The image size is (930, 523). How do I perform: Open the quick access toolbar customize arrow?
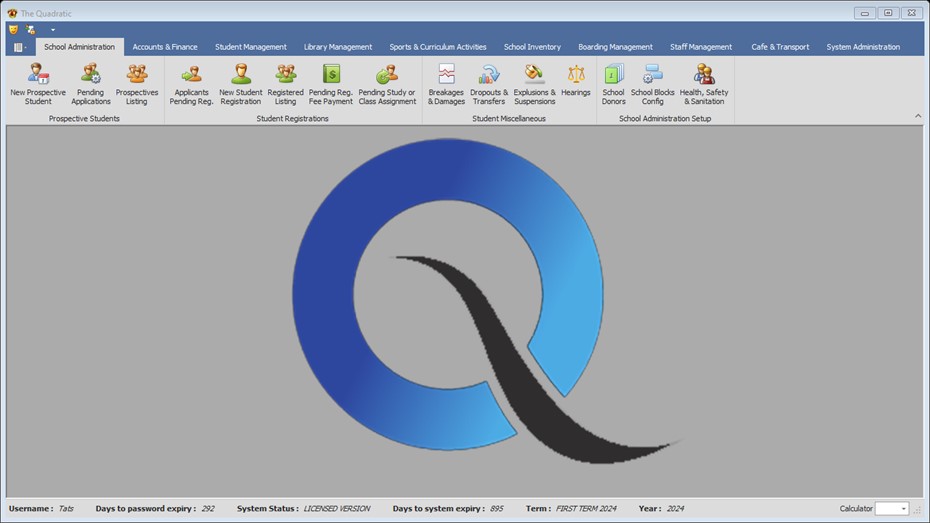pos(53,30)
